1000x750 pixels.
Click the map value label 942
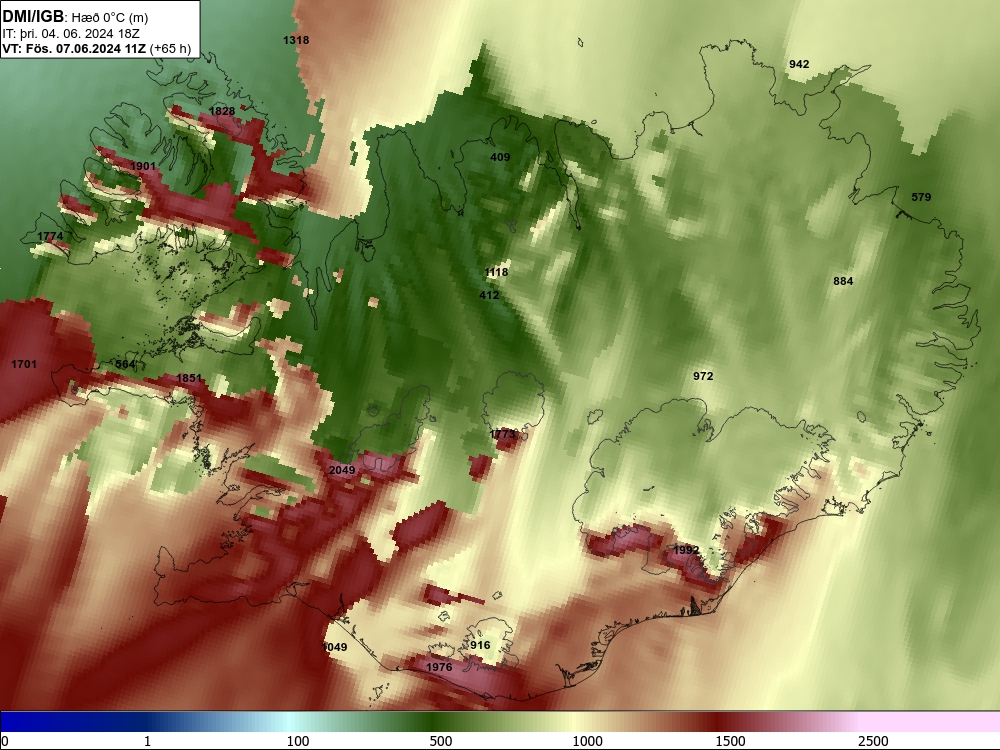pos(799,64)
